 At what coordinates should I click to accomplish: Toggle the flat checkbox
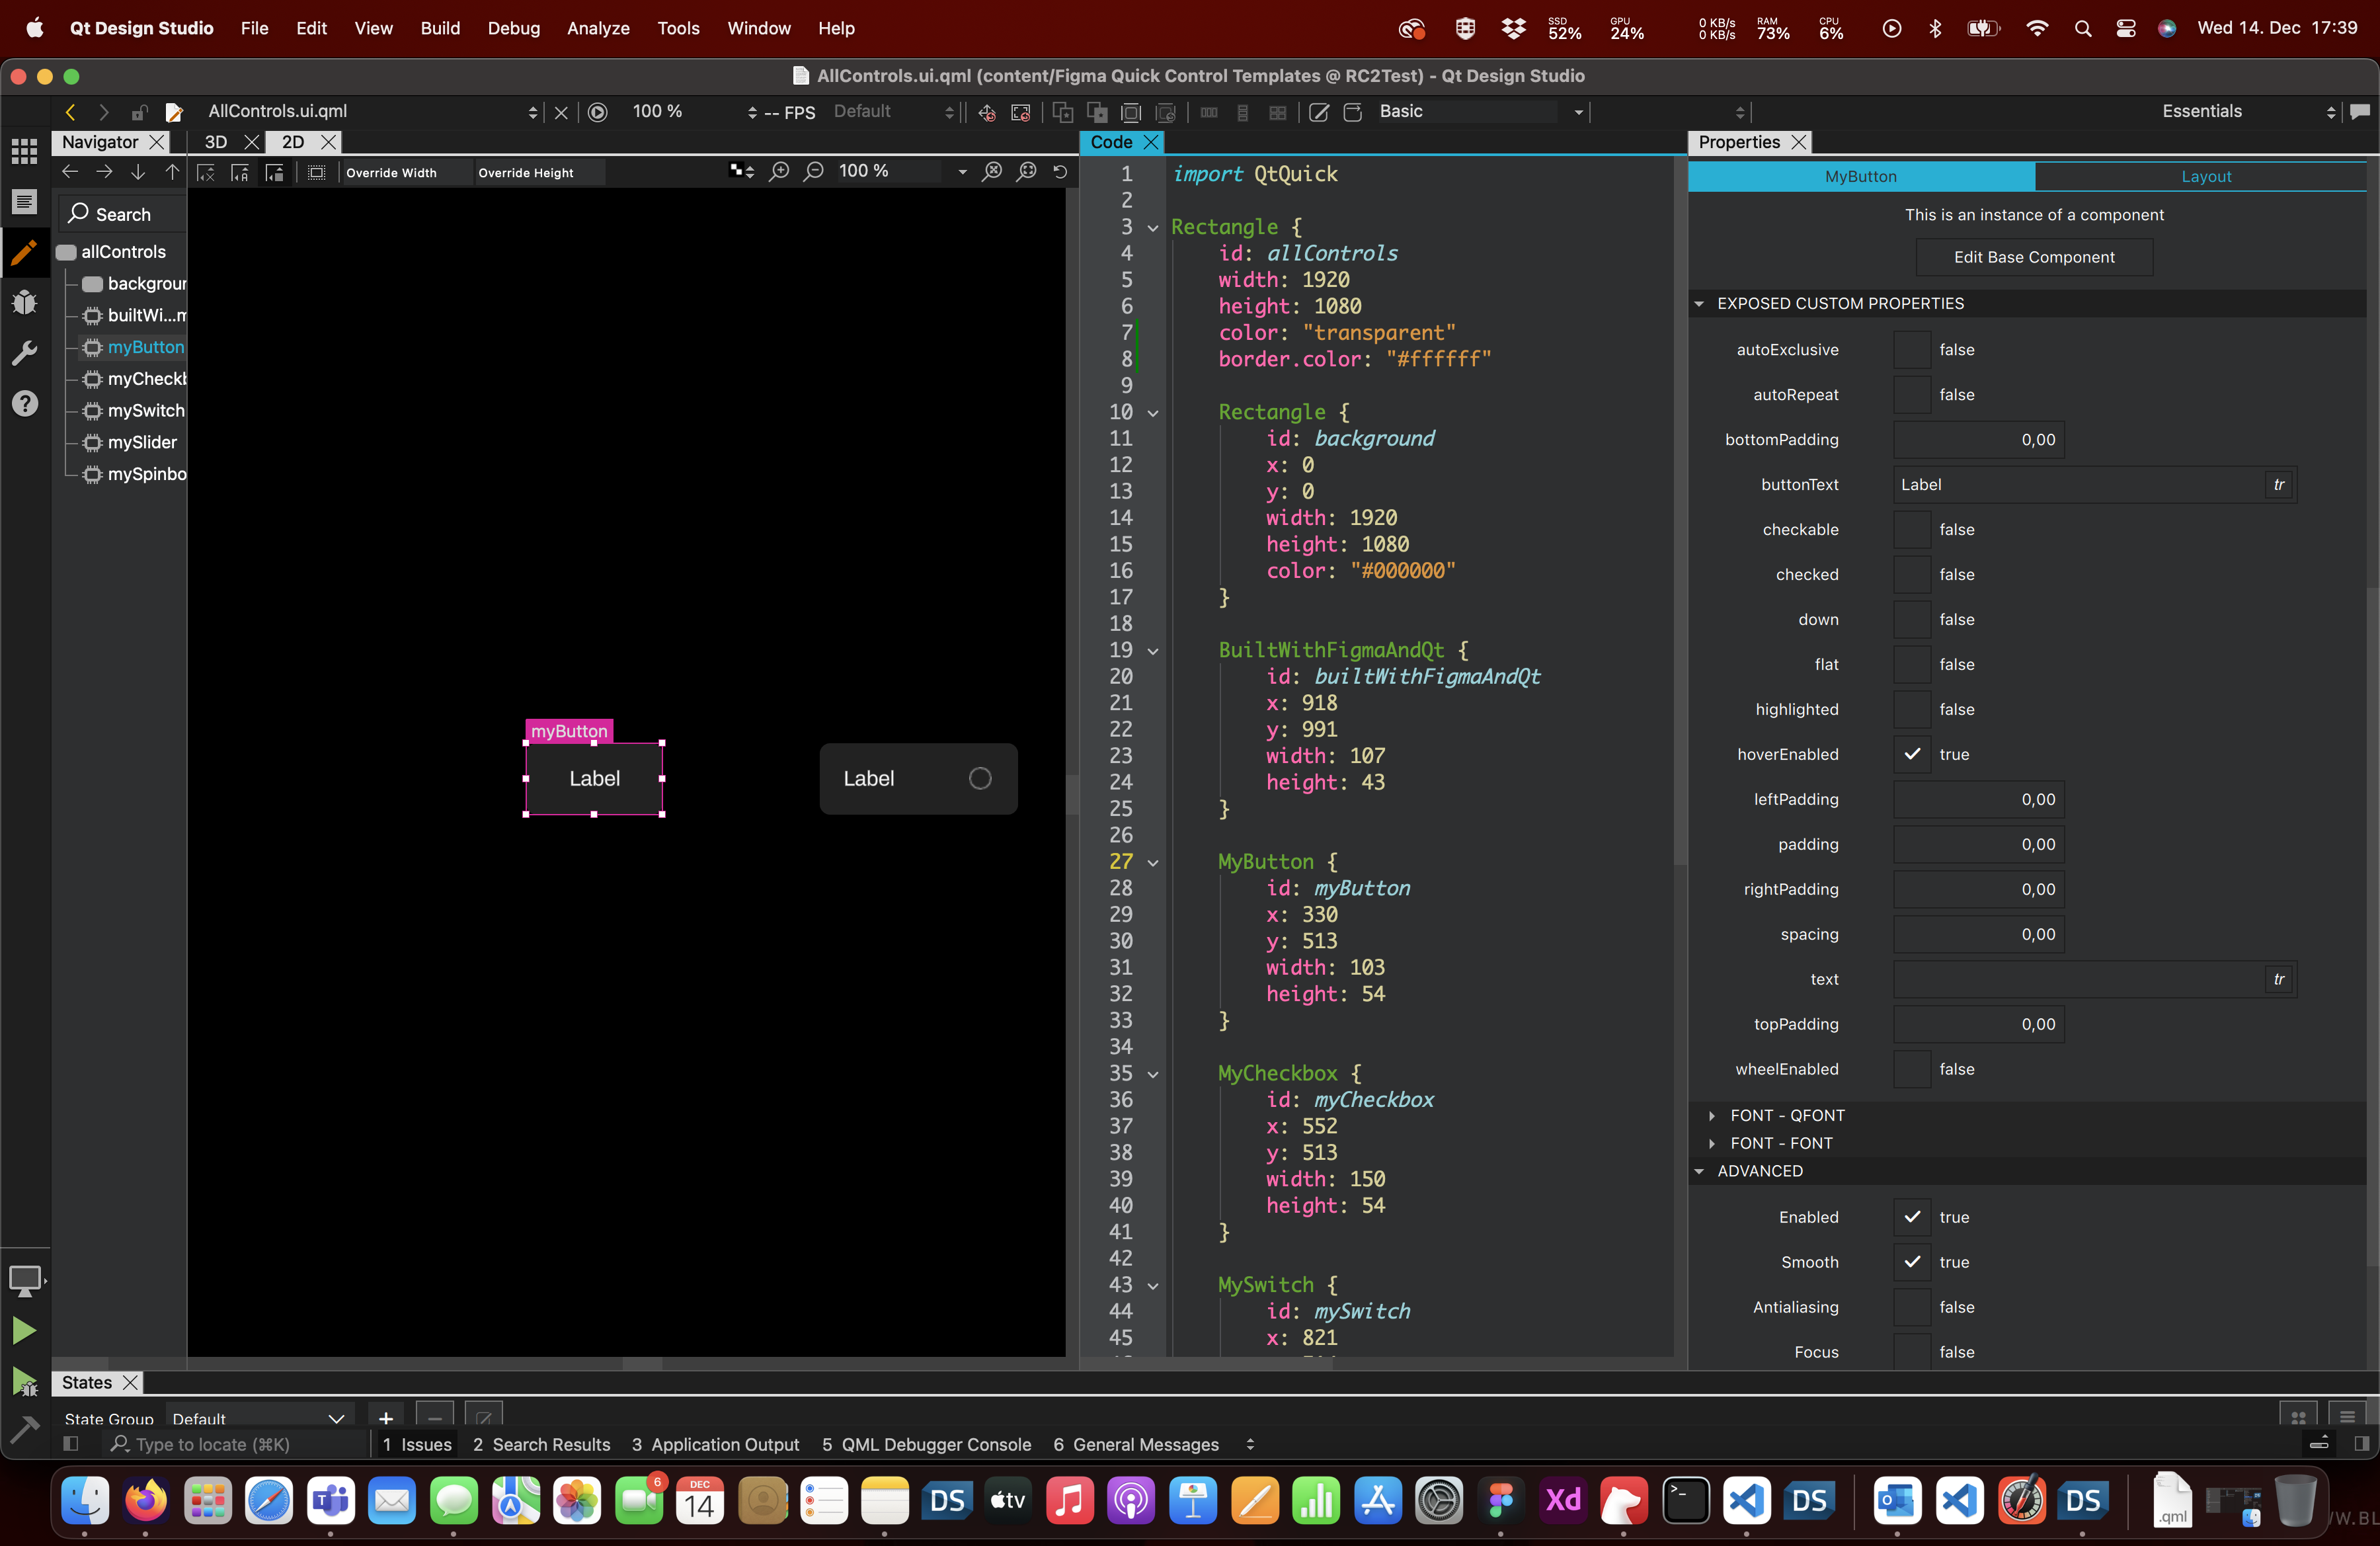pos(1912,665)
